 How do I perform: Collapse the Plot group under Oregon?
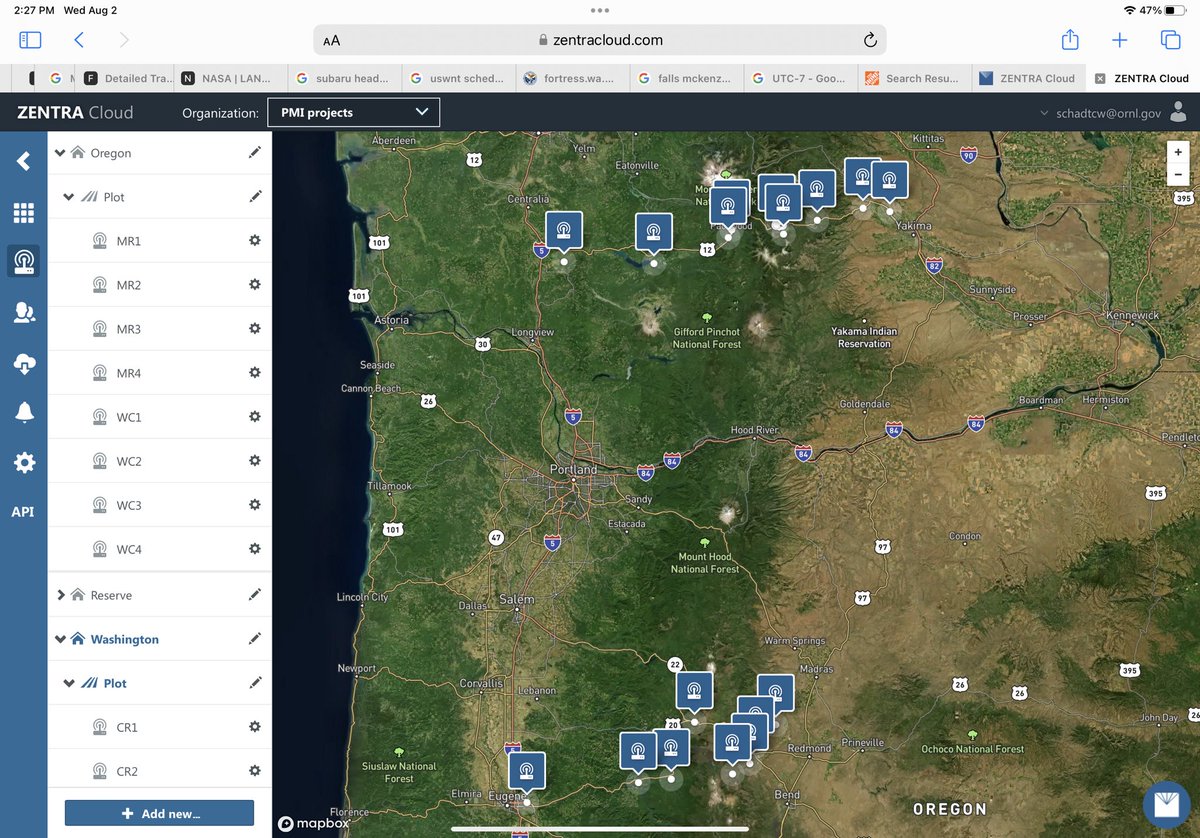68,197
